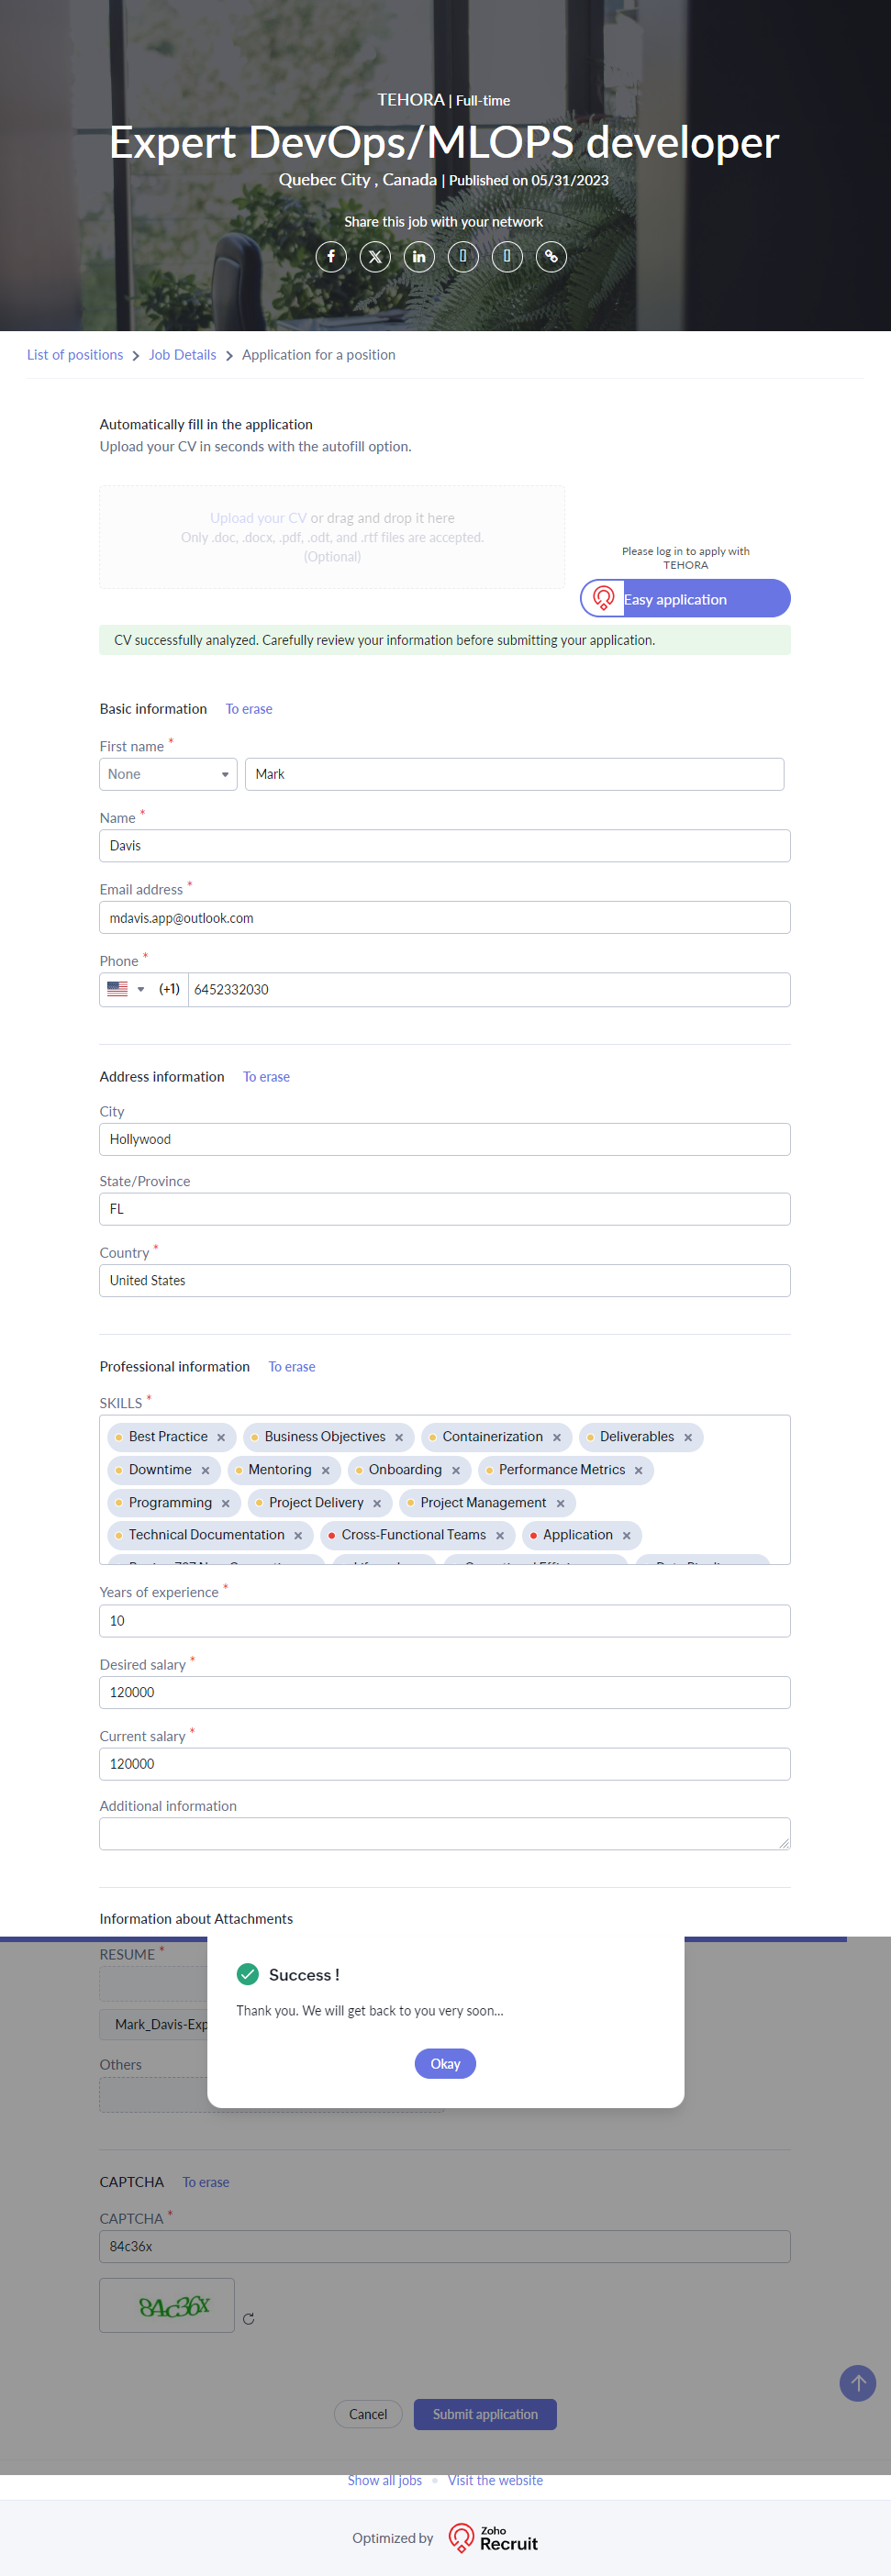
Task: Remove the Mentoring skill tag
Action: pyautogui.click(x=326, y=1471)
